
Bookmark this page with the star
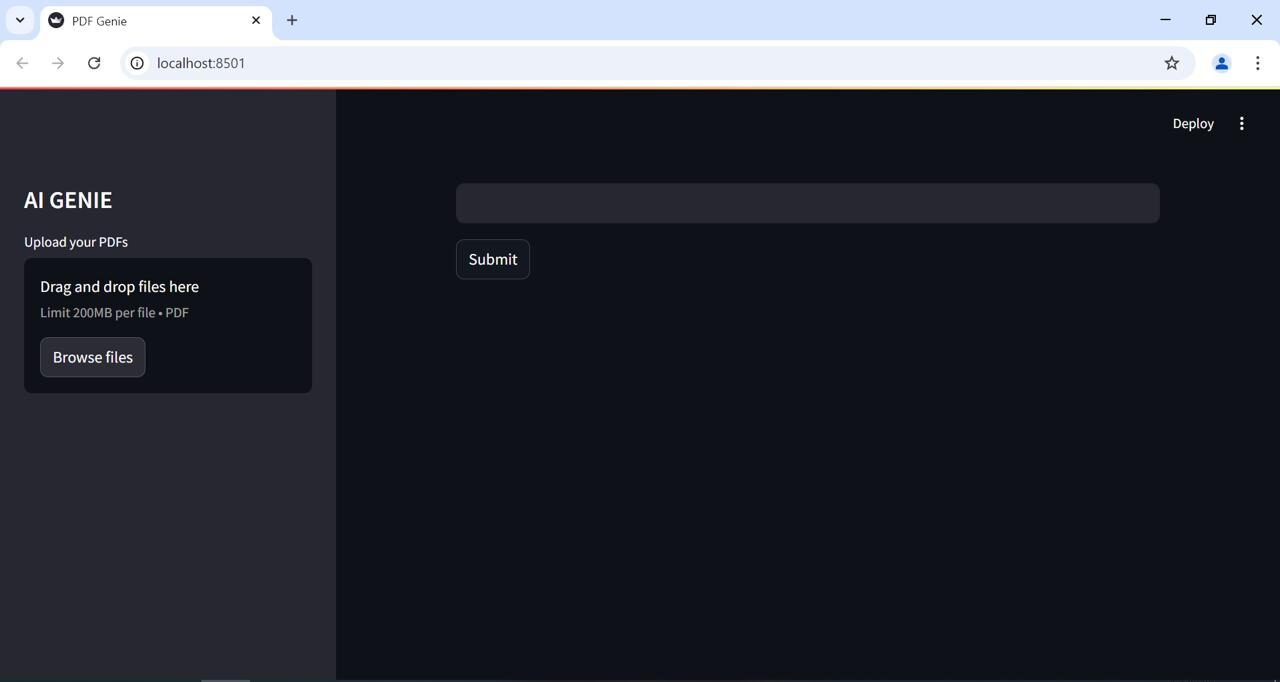(1172, 63)
